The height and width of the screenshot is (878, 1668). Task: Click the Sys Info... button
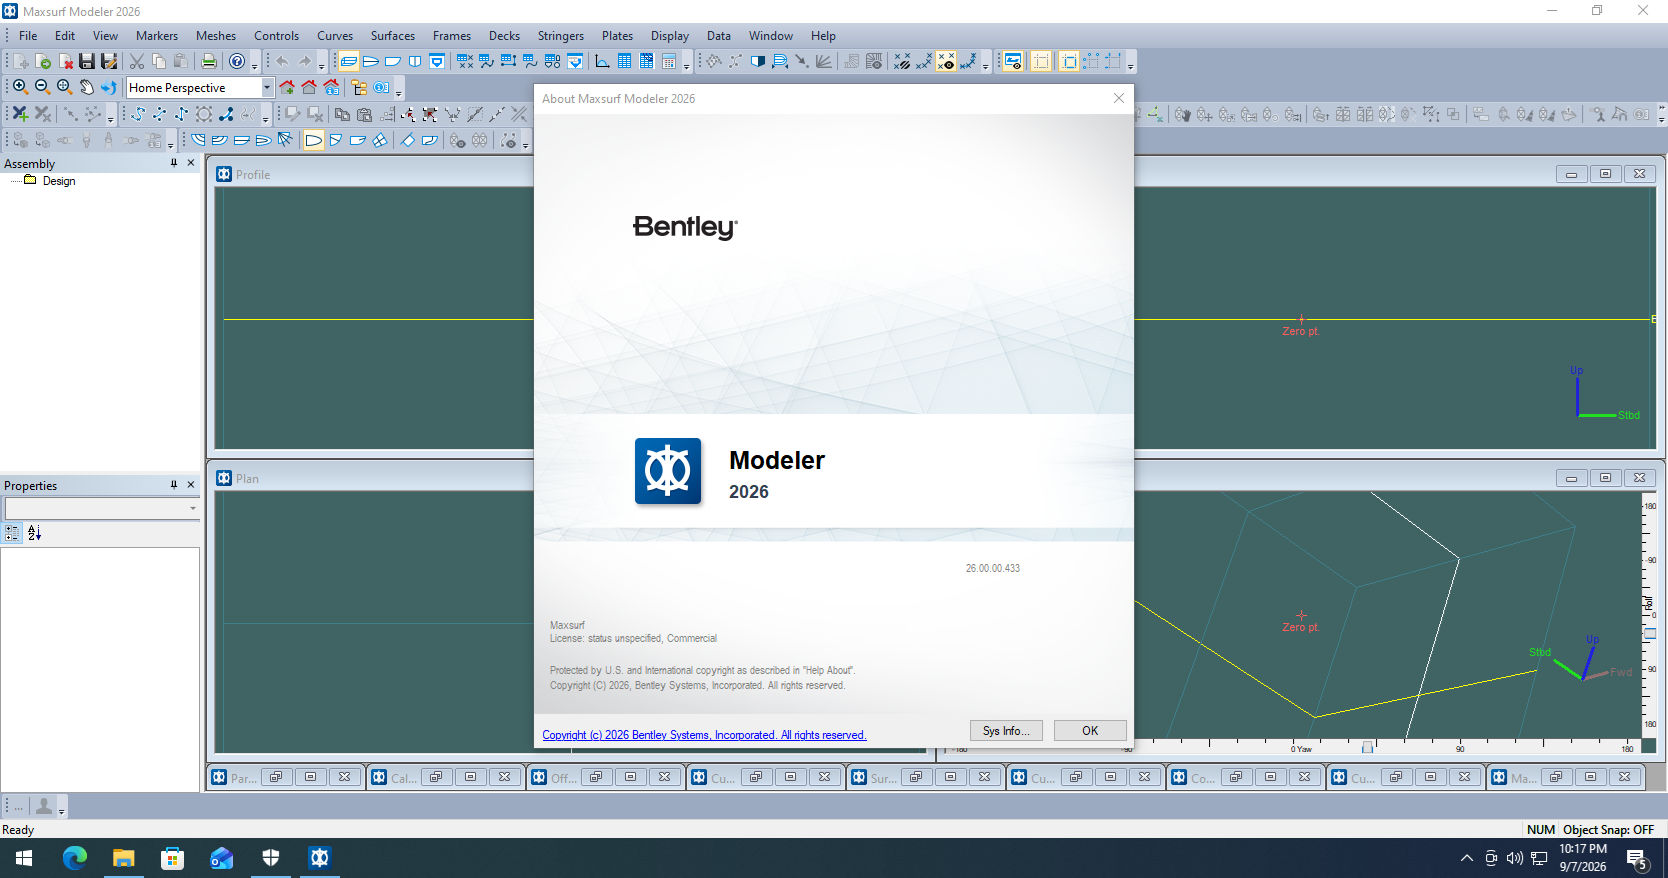[1006, 730]
